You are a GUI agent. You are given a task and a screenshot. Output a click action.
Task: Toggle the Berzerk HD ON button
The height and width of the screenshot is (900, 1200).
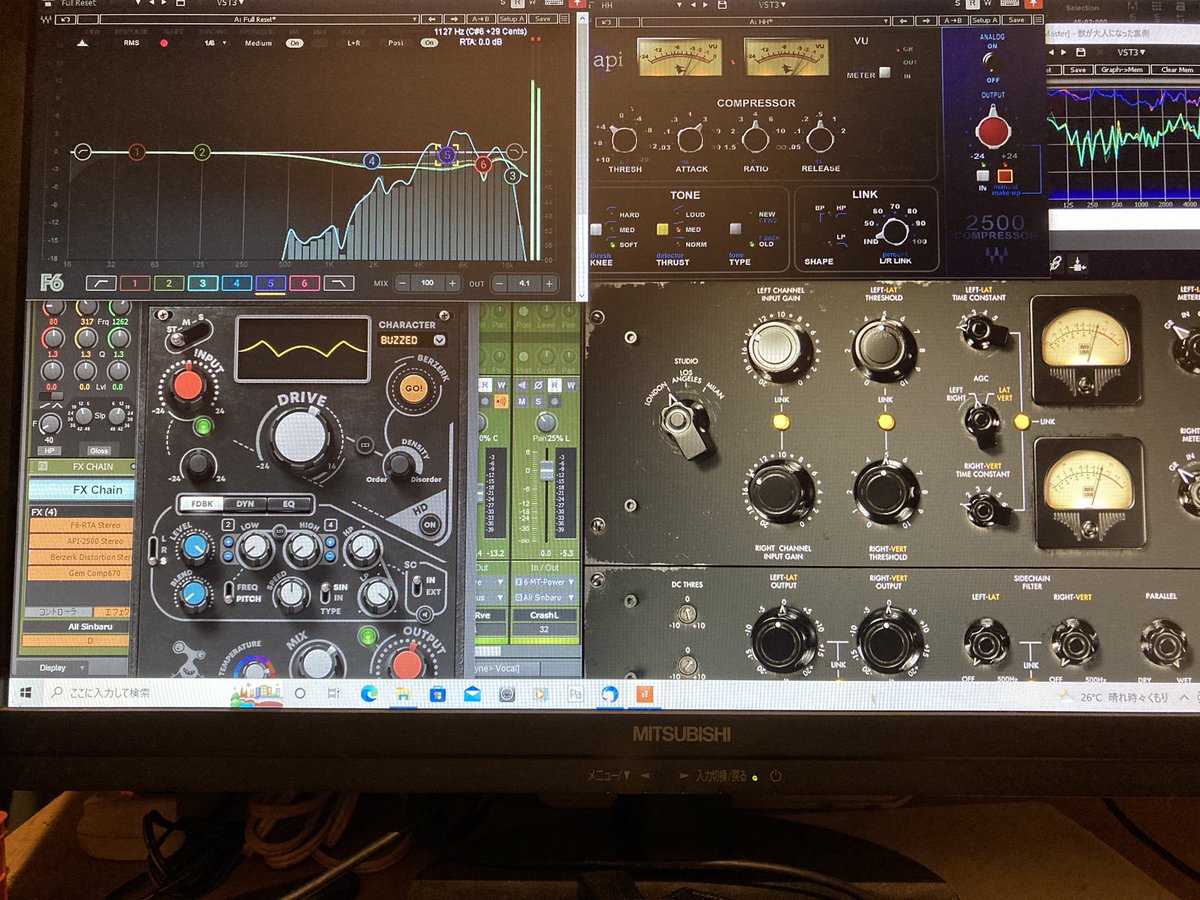(431, 524)
